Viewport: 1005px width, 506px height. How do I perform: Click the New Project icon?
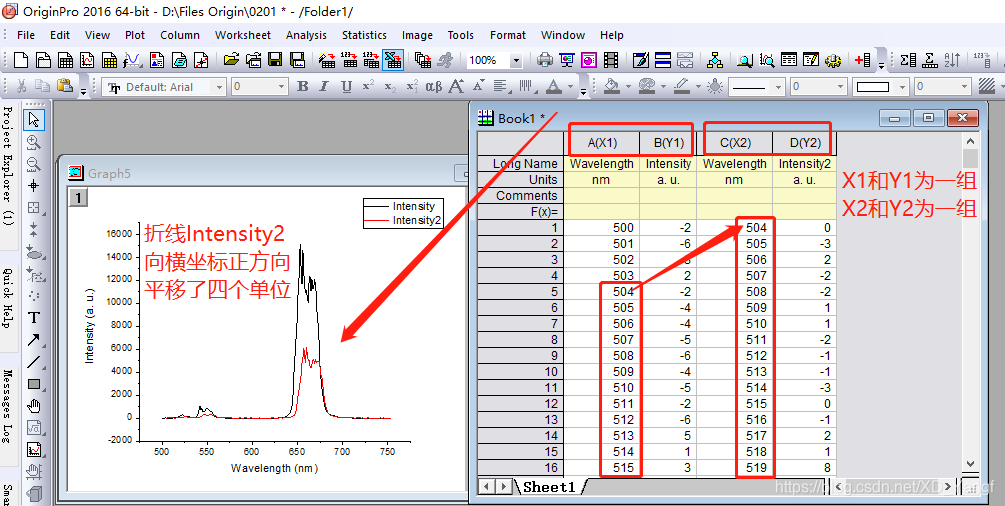click(x=21, y=60)
